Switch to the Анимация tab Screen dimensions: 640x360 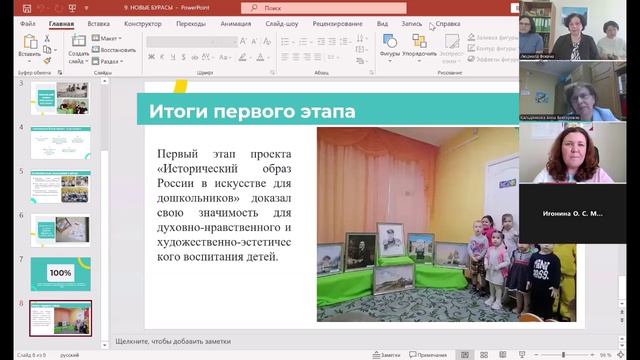236,24
